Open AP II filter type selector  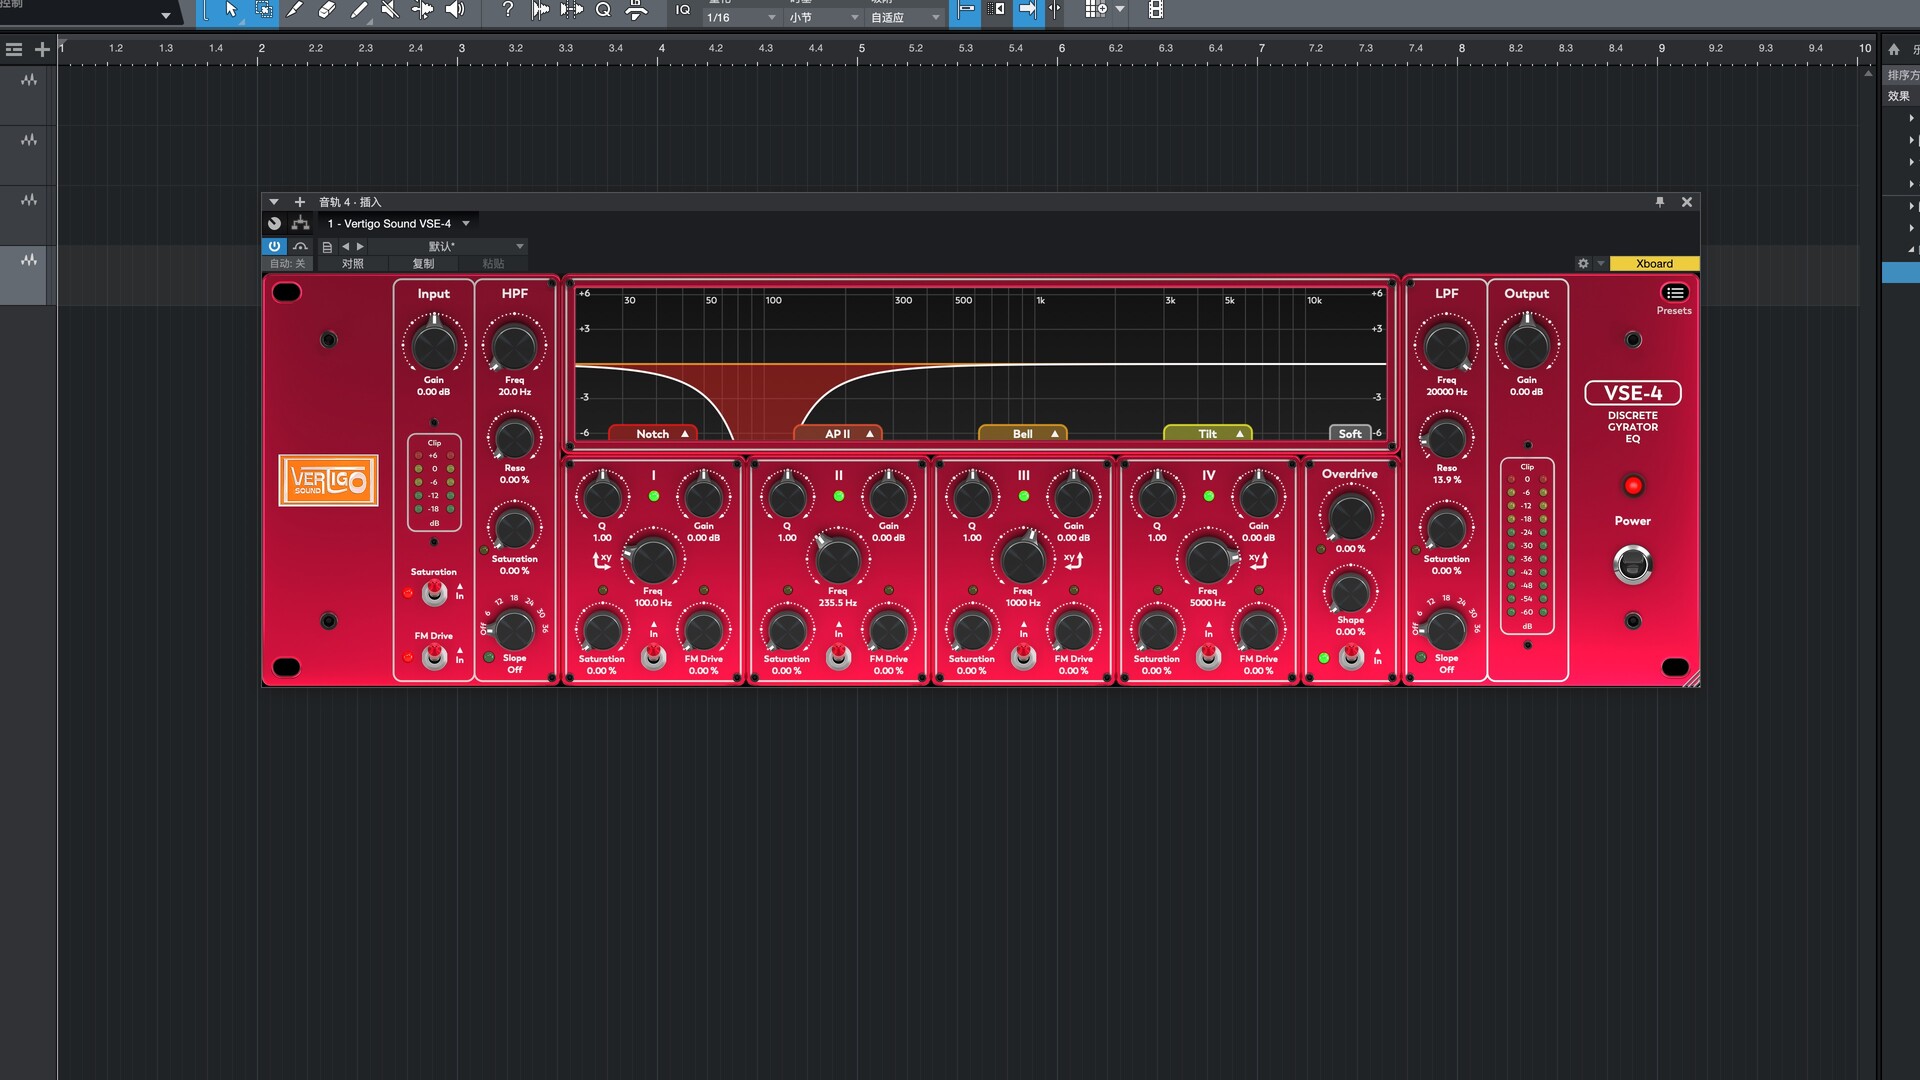pyautogui.click(x=838, y=433)
